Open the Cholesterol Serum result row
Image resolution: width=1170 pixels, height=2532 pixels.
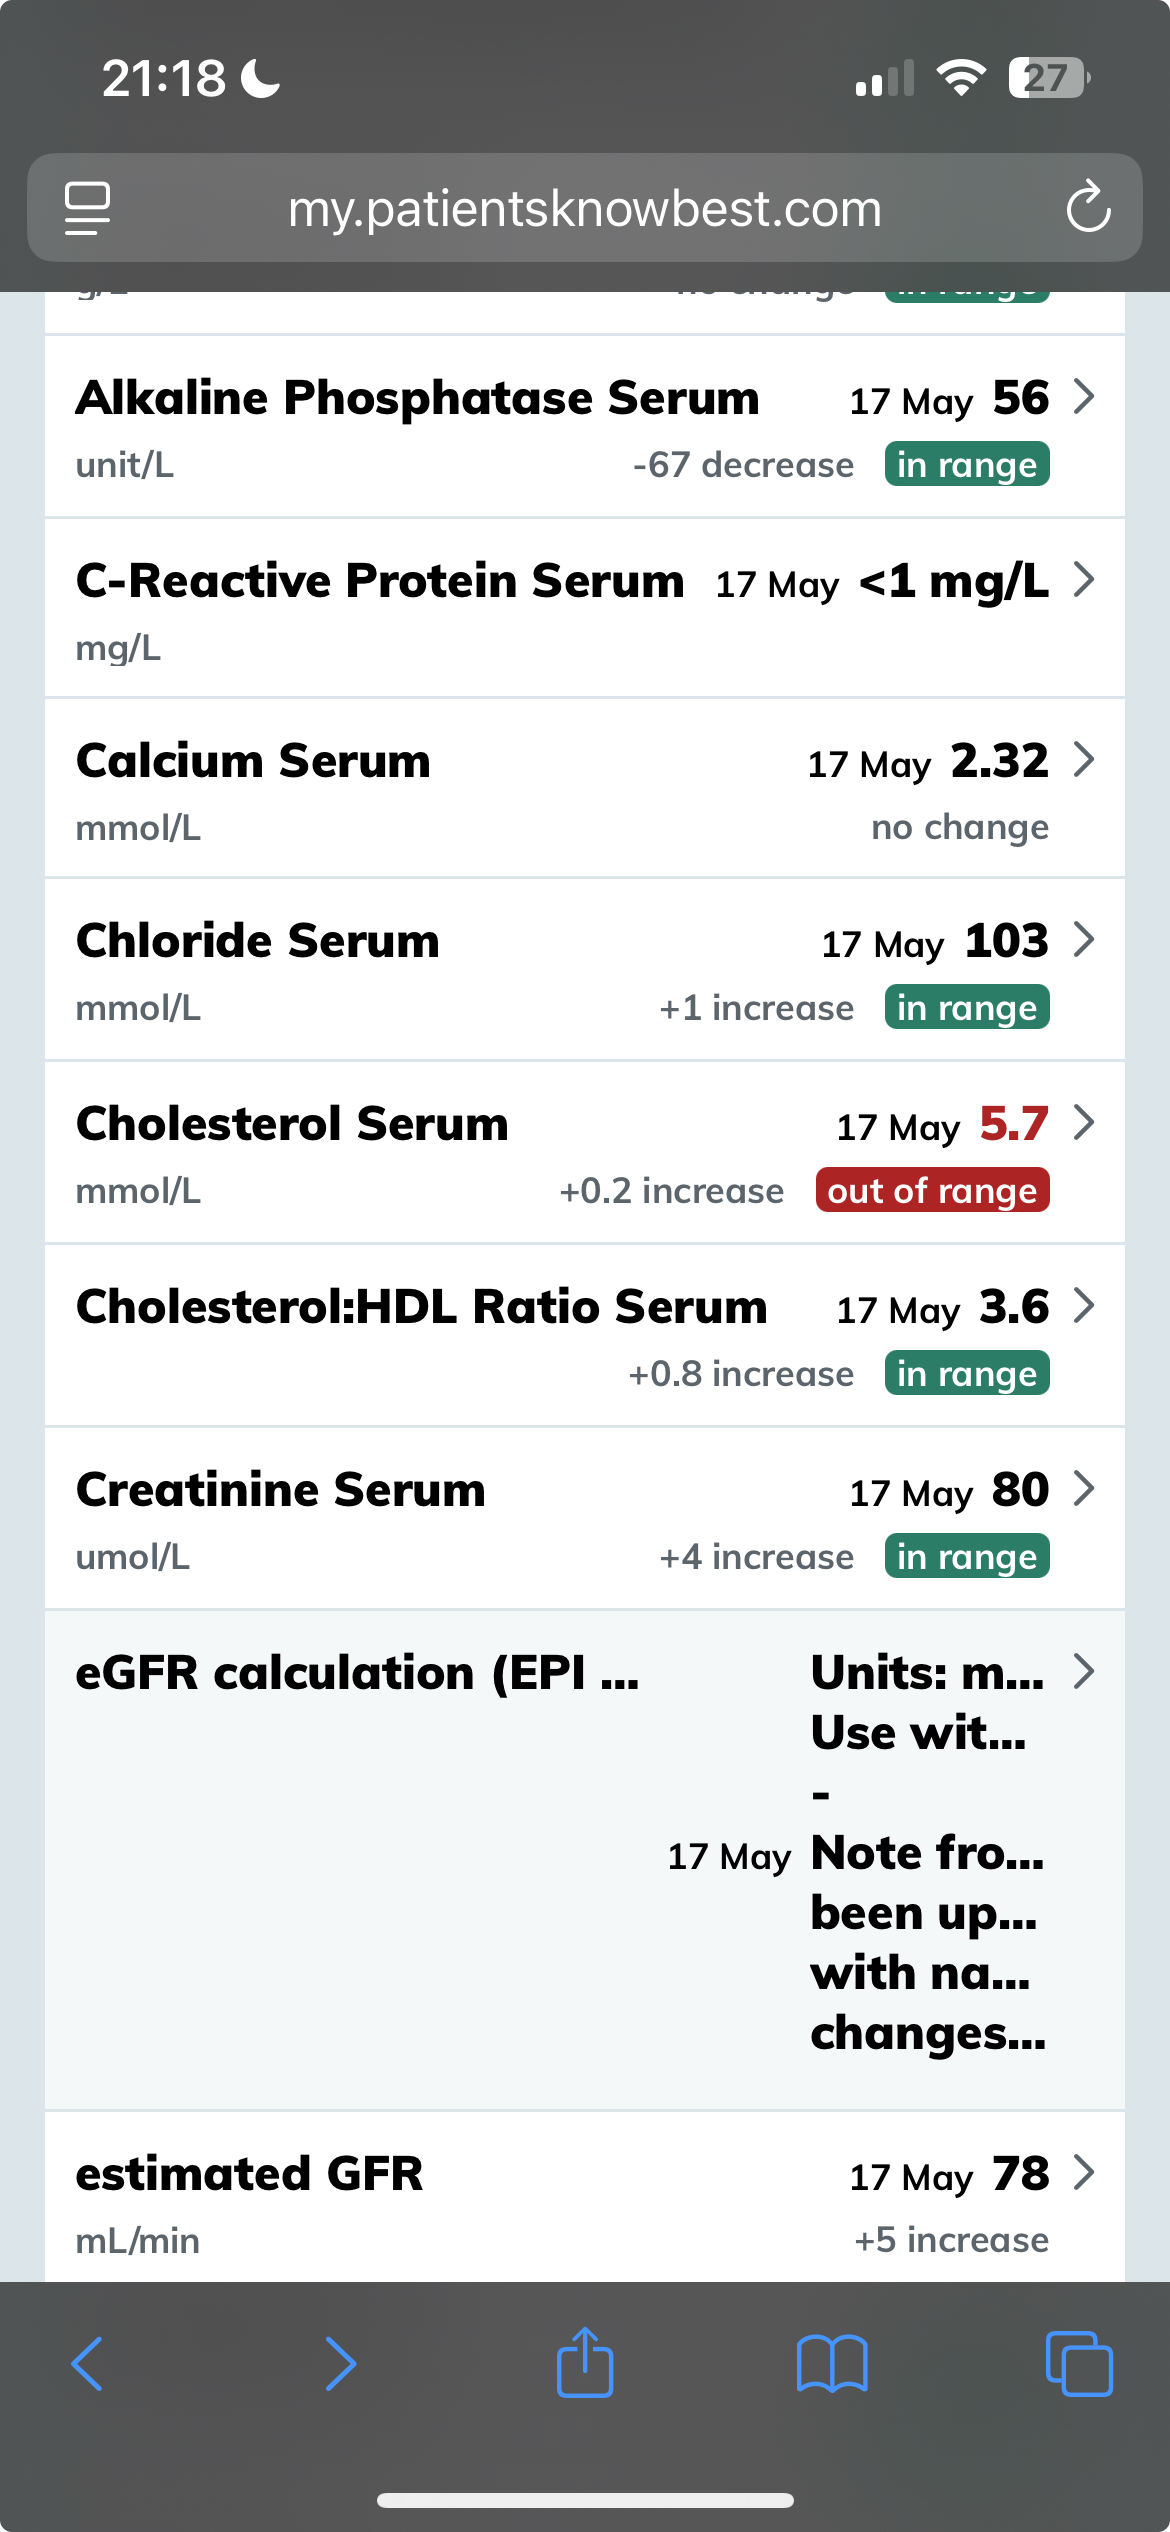click(584, 1153)
